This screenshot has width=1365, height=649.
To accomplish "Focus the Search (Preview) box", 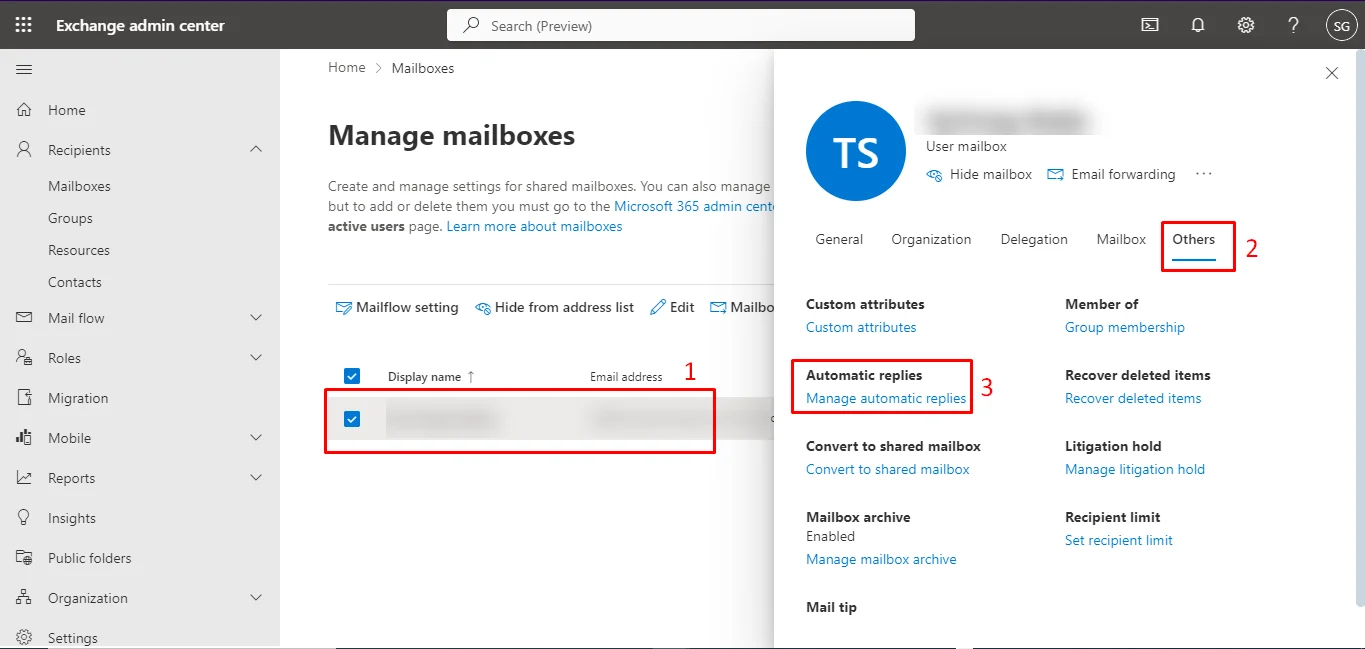I will [681, 25].
